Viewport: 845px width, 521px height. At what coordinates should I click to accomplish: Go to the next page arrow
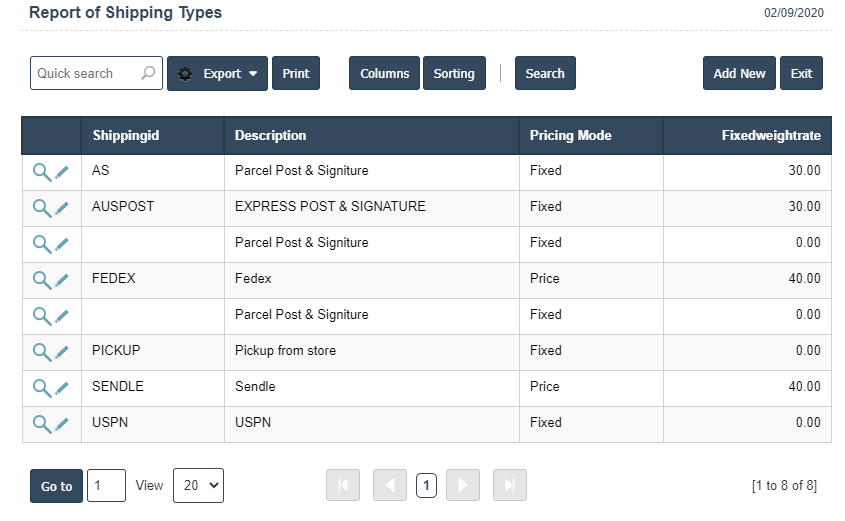point(462,485)
